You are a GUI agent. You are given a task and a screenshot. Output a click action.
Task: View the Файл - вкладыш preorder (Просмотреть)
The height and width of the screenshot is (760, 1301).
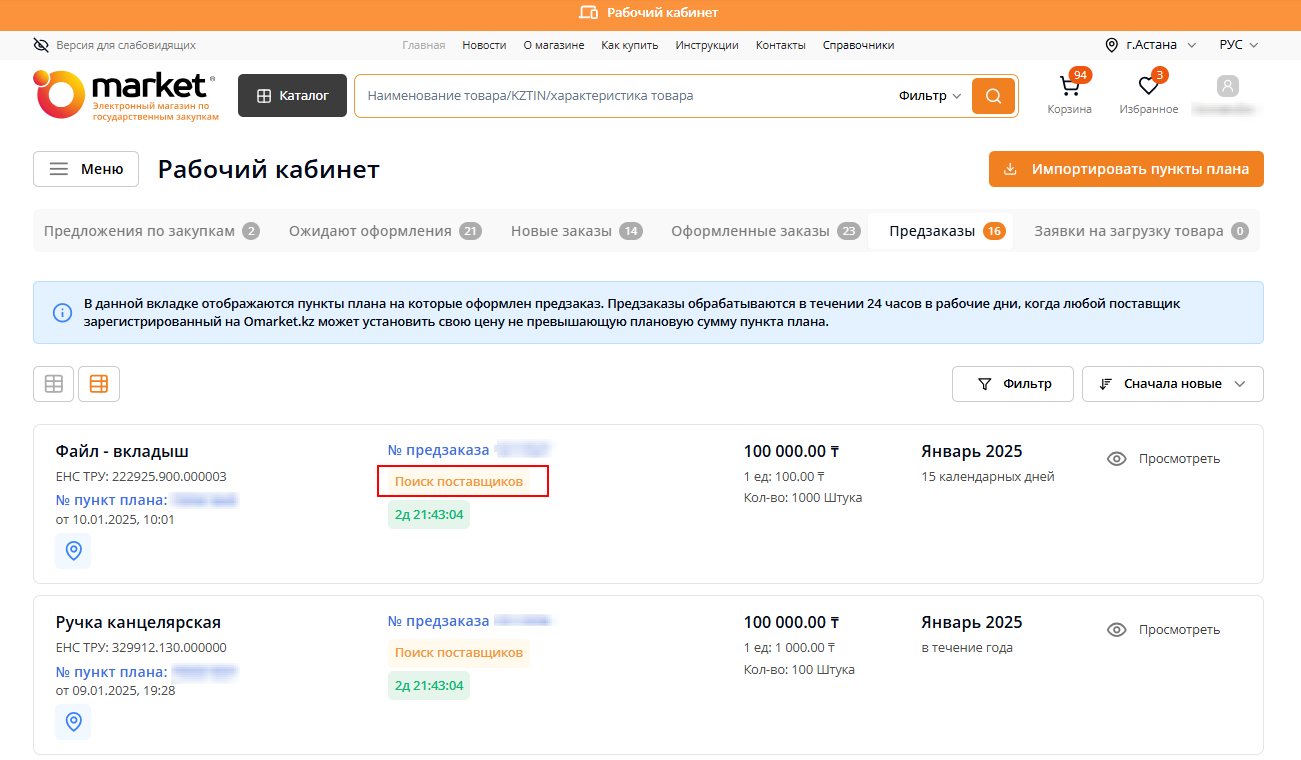point(1164,459)
